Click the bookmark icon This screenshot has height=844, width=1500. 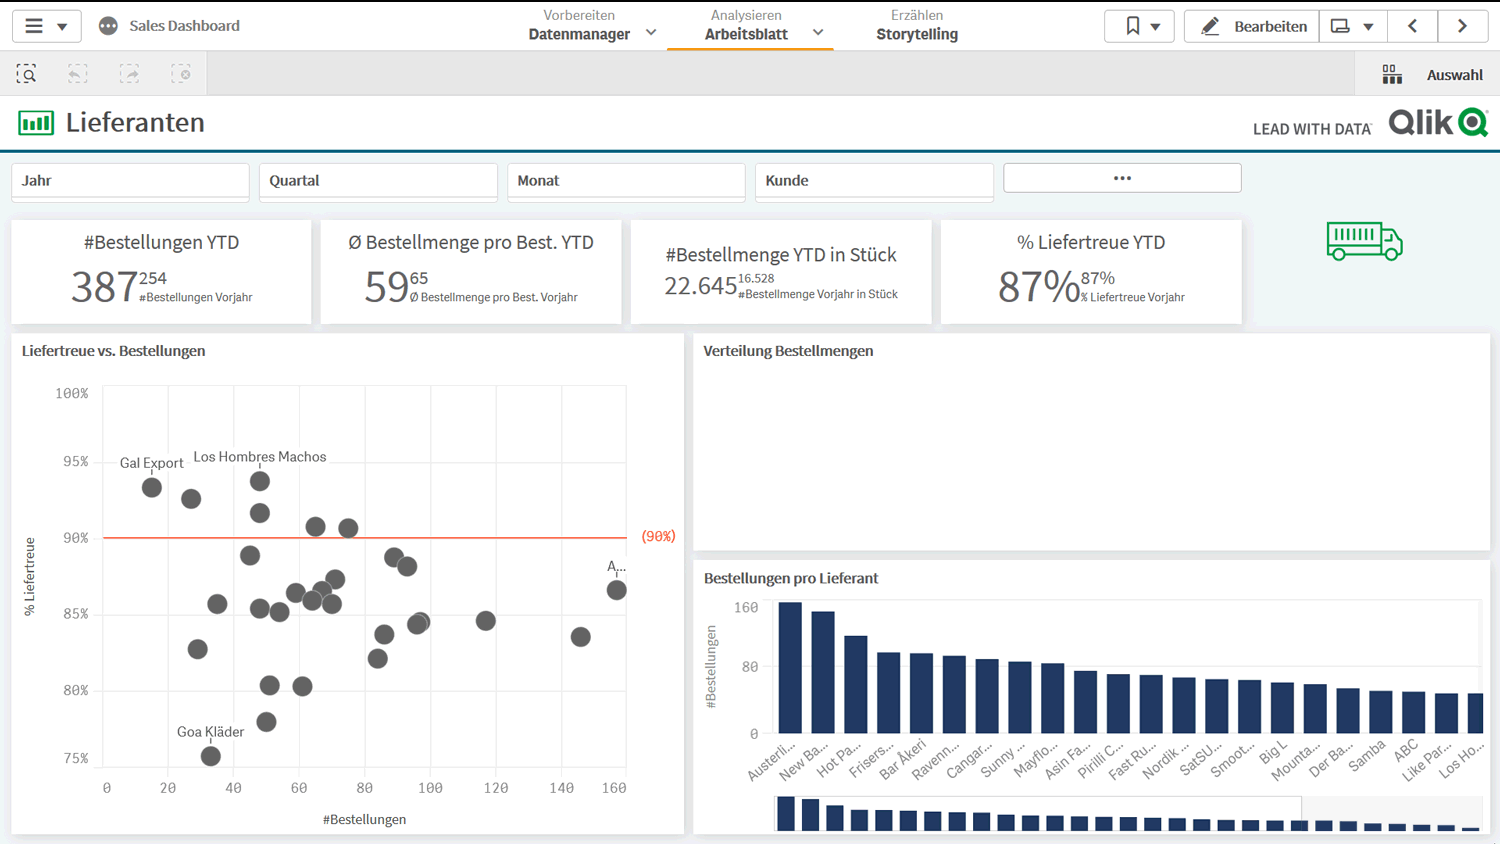click(x=1132, y=26)
